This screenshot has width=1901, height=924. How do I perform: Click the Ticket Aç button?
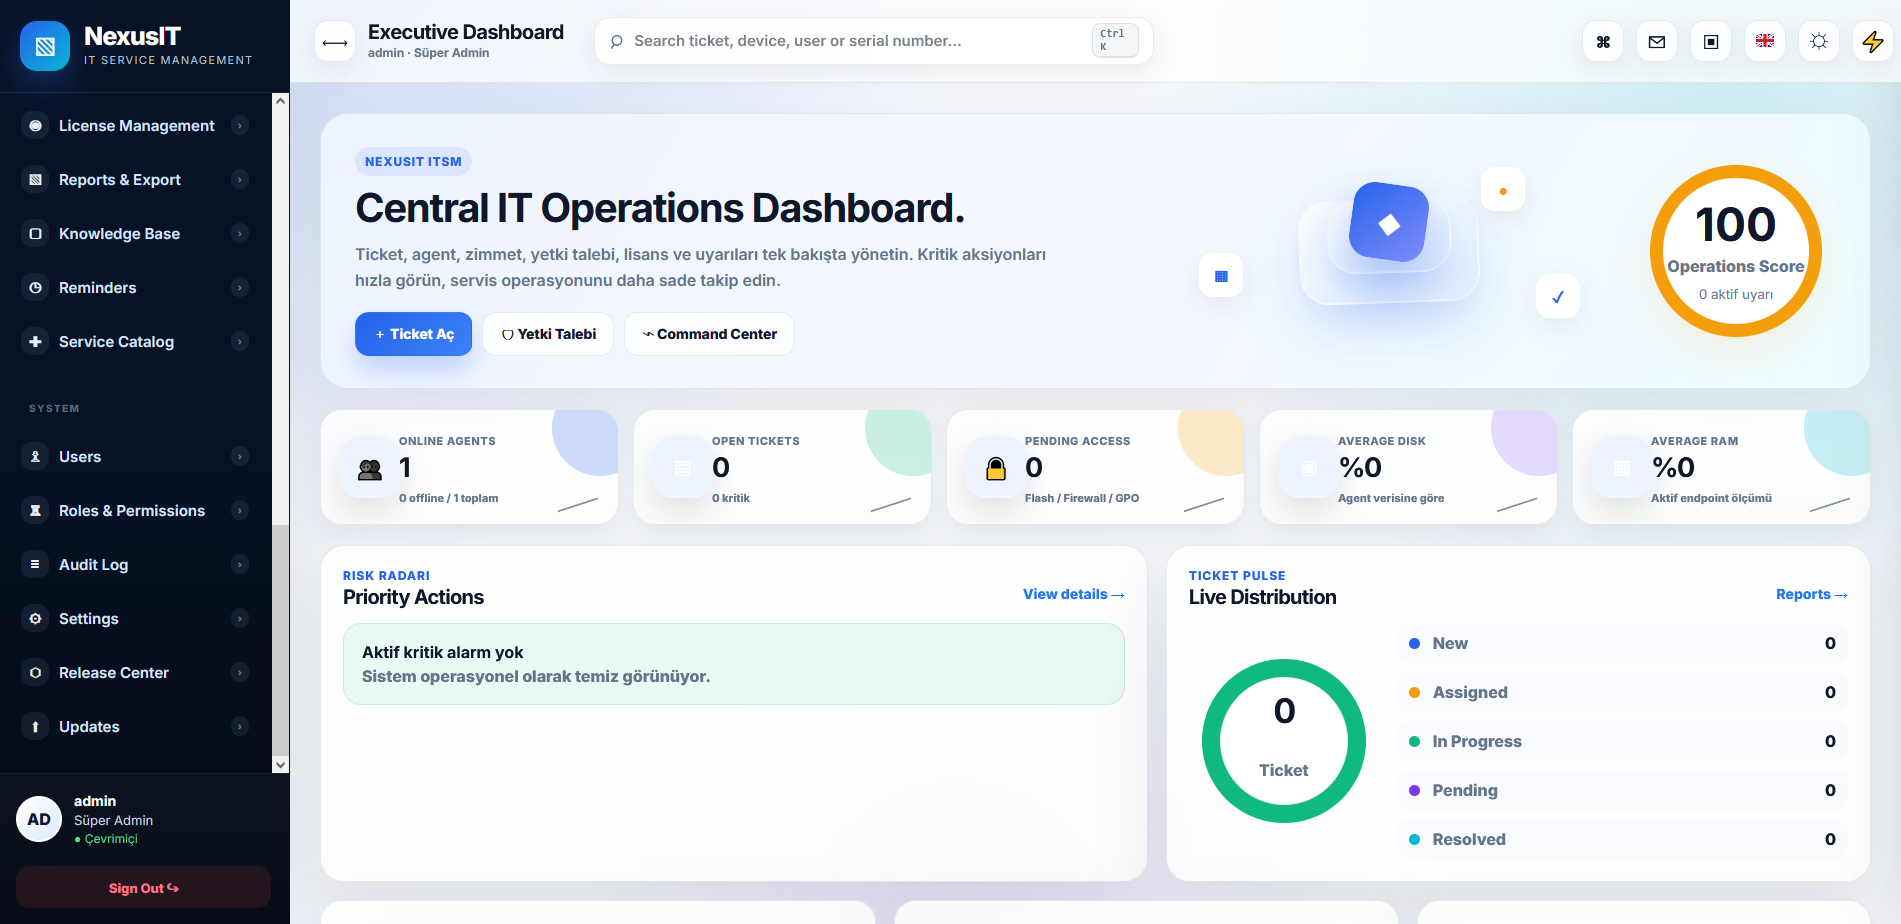(x=413, y=334)
